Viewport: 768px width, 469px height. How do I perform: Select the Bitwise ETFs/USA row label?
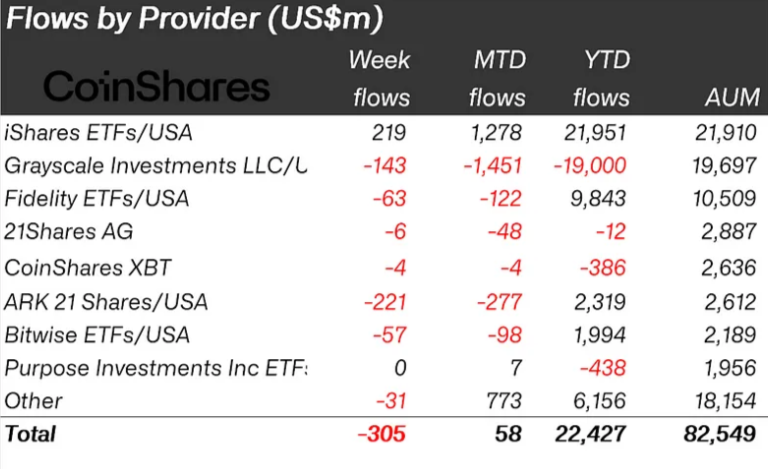coord(97,334)
